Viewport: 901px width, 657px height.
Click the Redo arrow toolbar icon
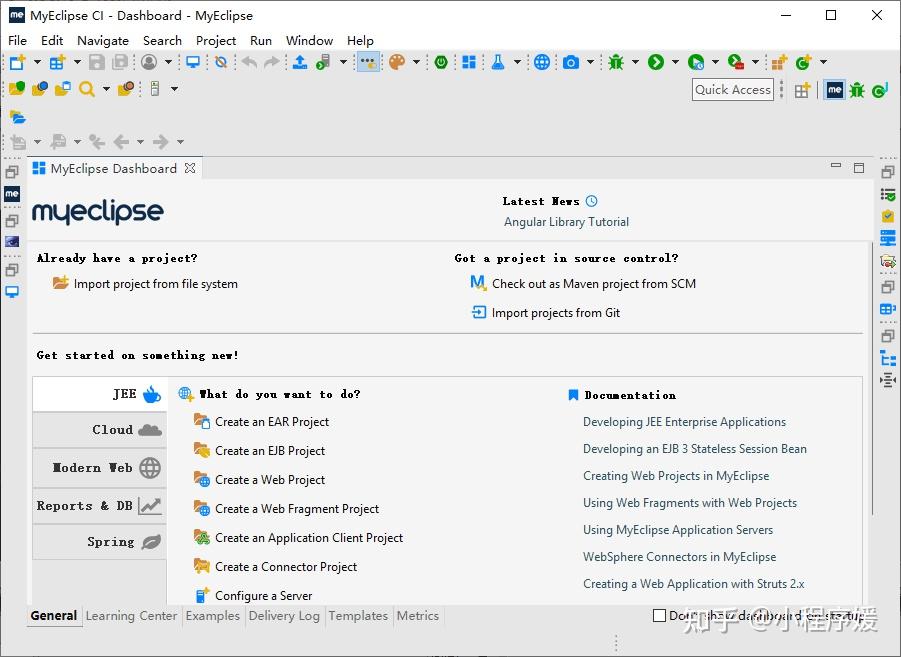272,62
